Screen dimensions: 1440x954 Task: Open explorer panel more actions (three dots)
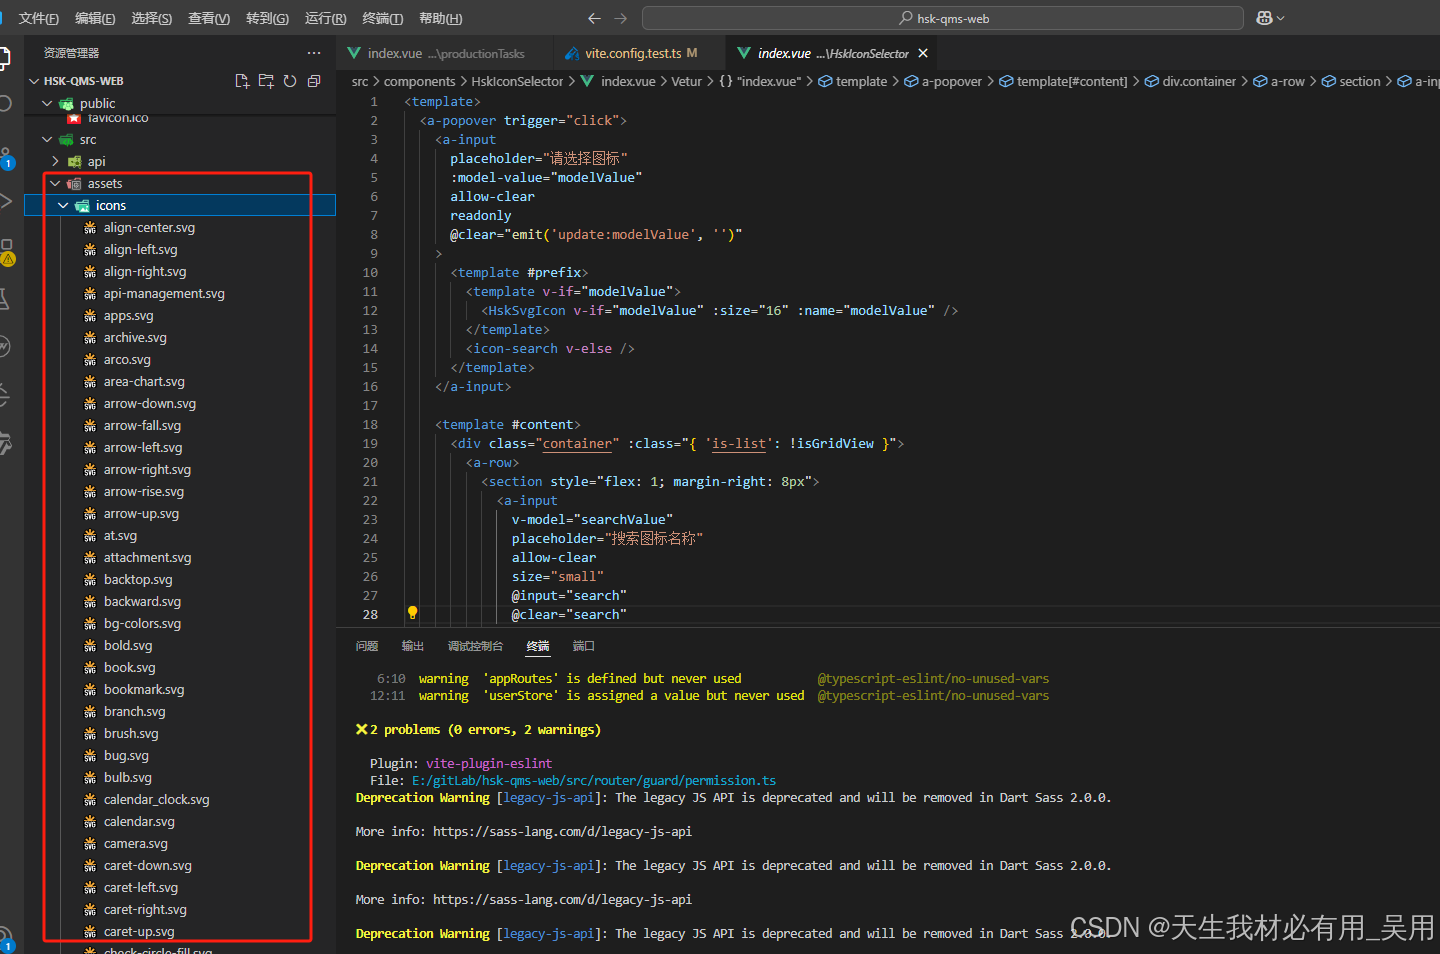(314, 53)
